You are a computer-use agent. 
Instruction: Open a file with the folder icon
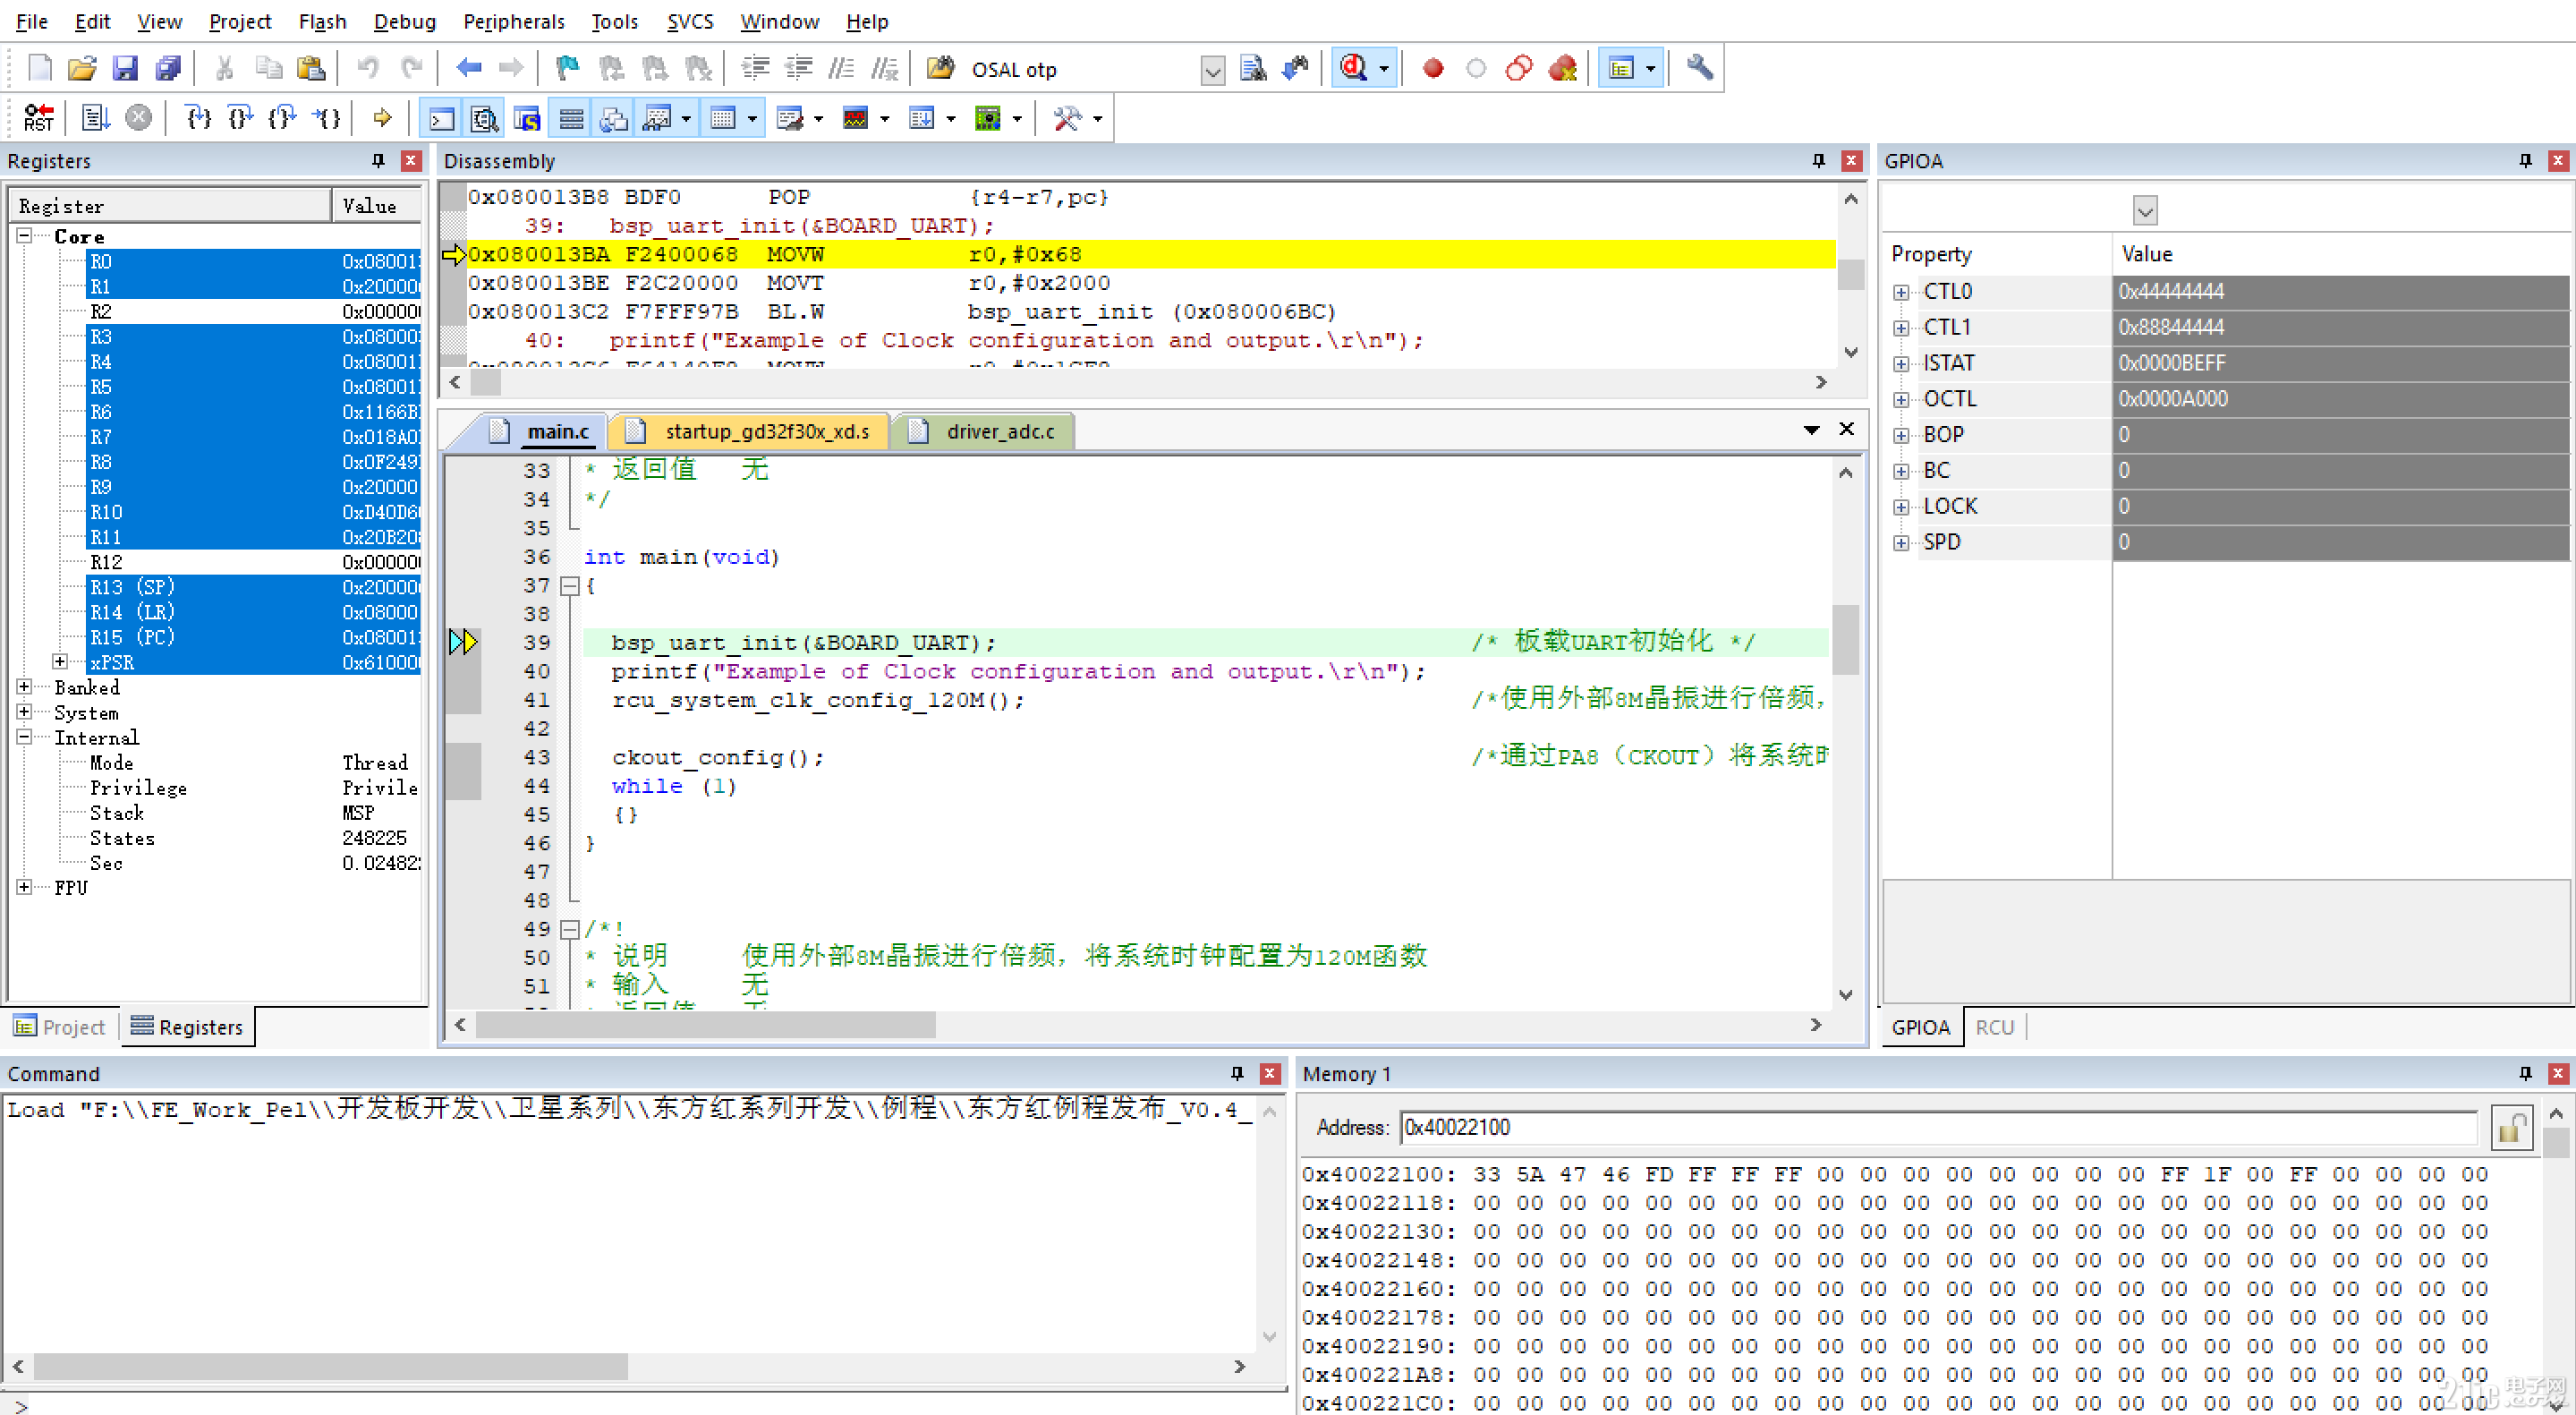82,68
